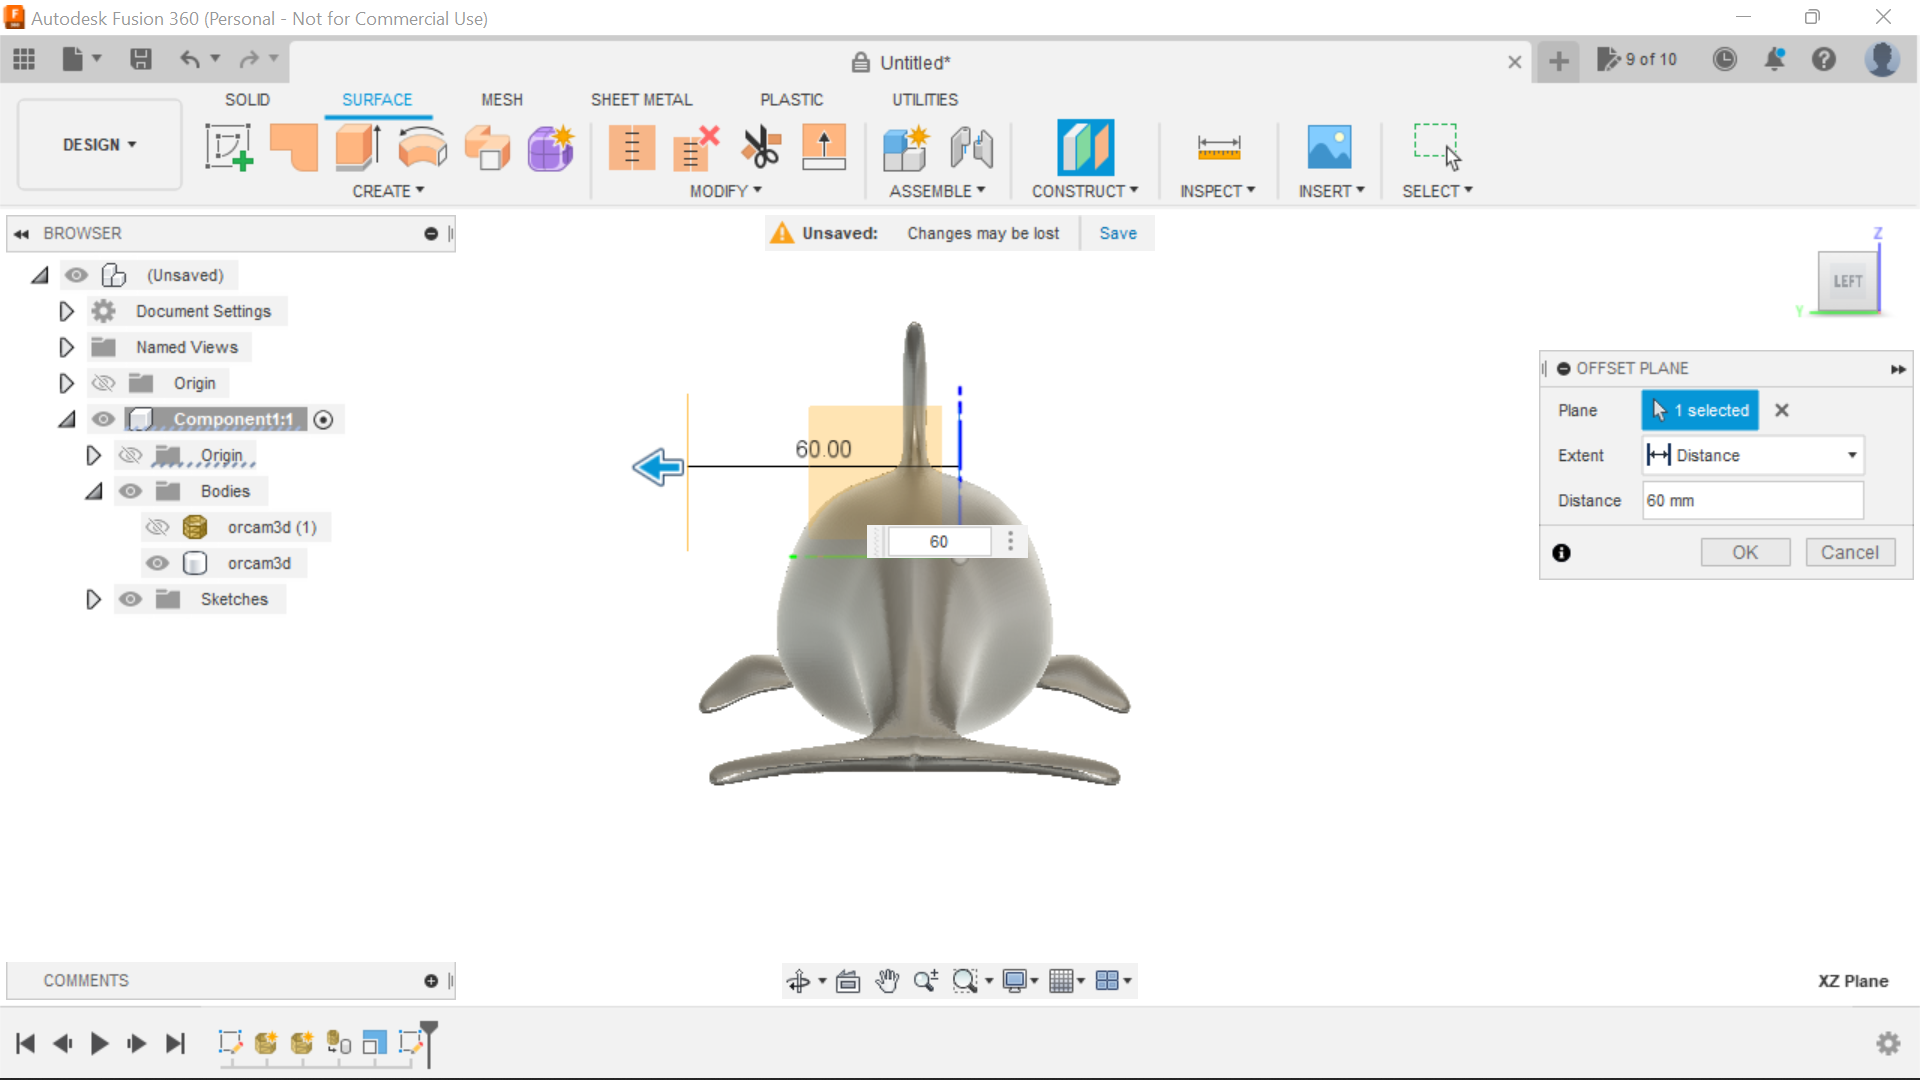The width and height of the screenshot is (1920, 1080).
Task: Select the Create Sketch tool
Action: [228, 147]
